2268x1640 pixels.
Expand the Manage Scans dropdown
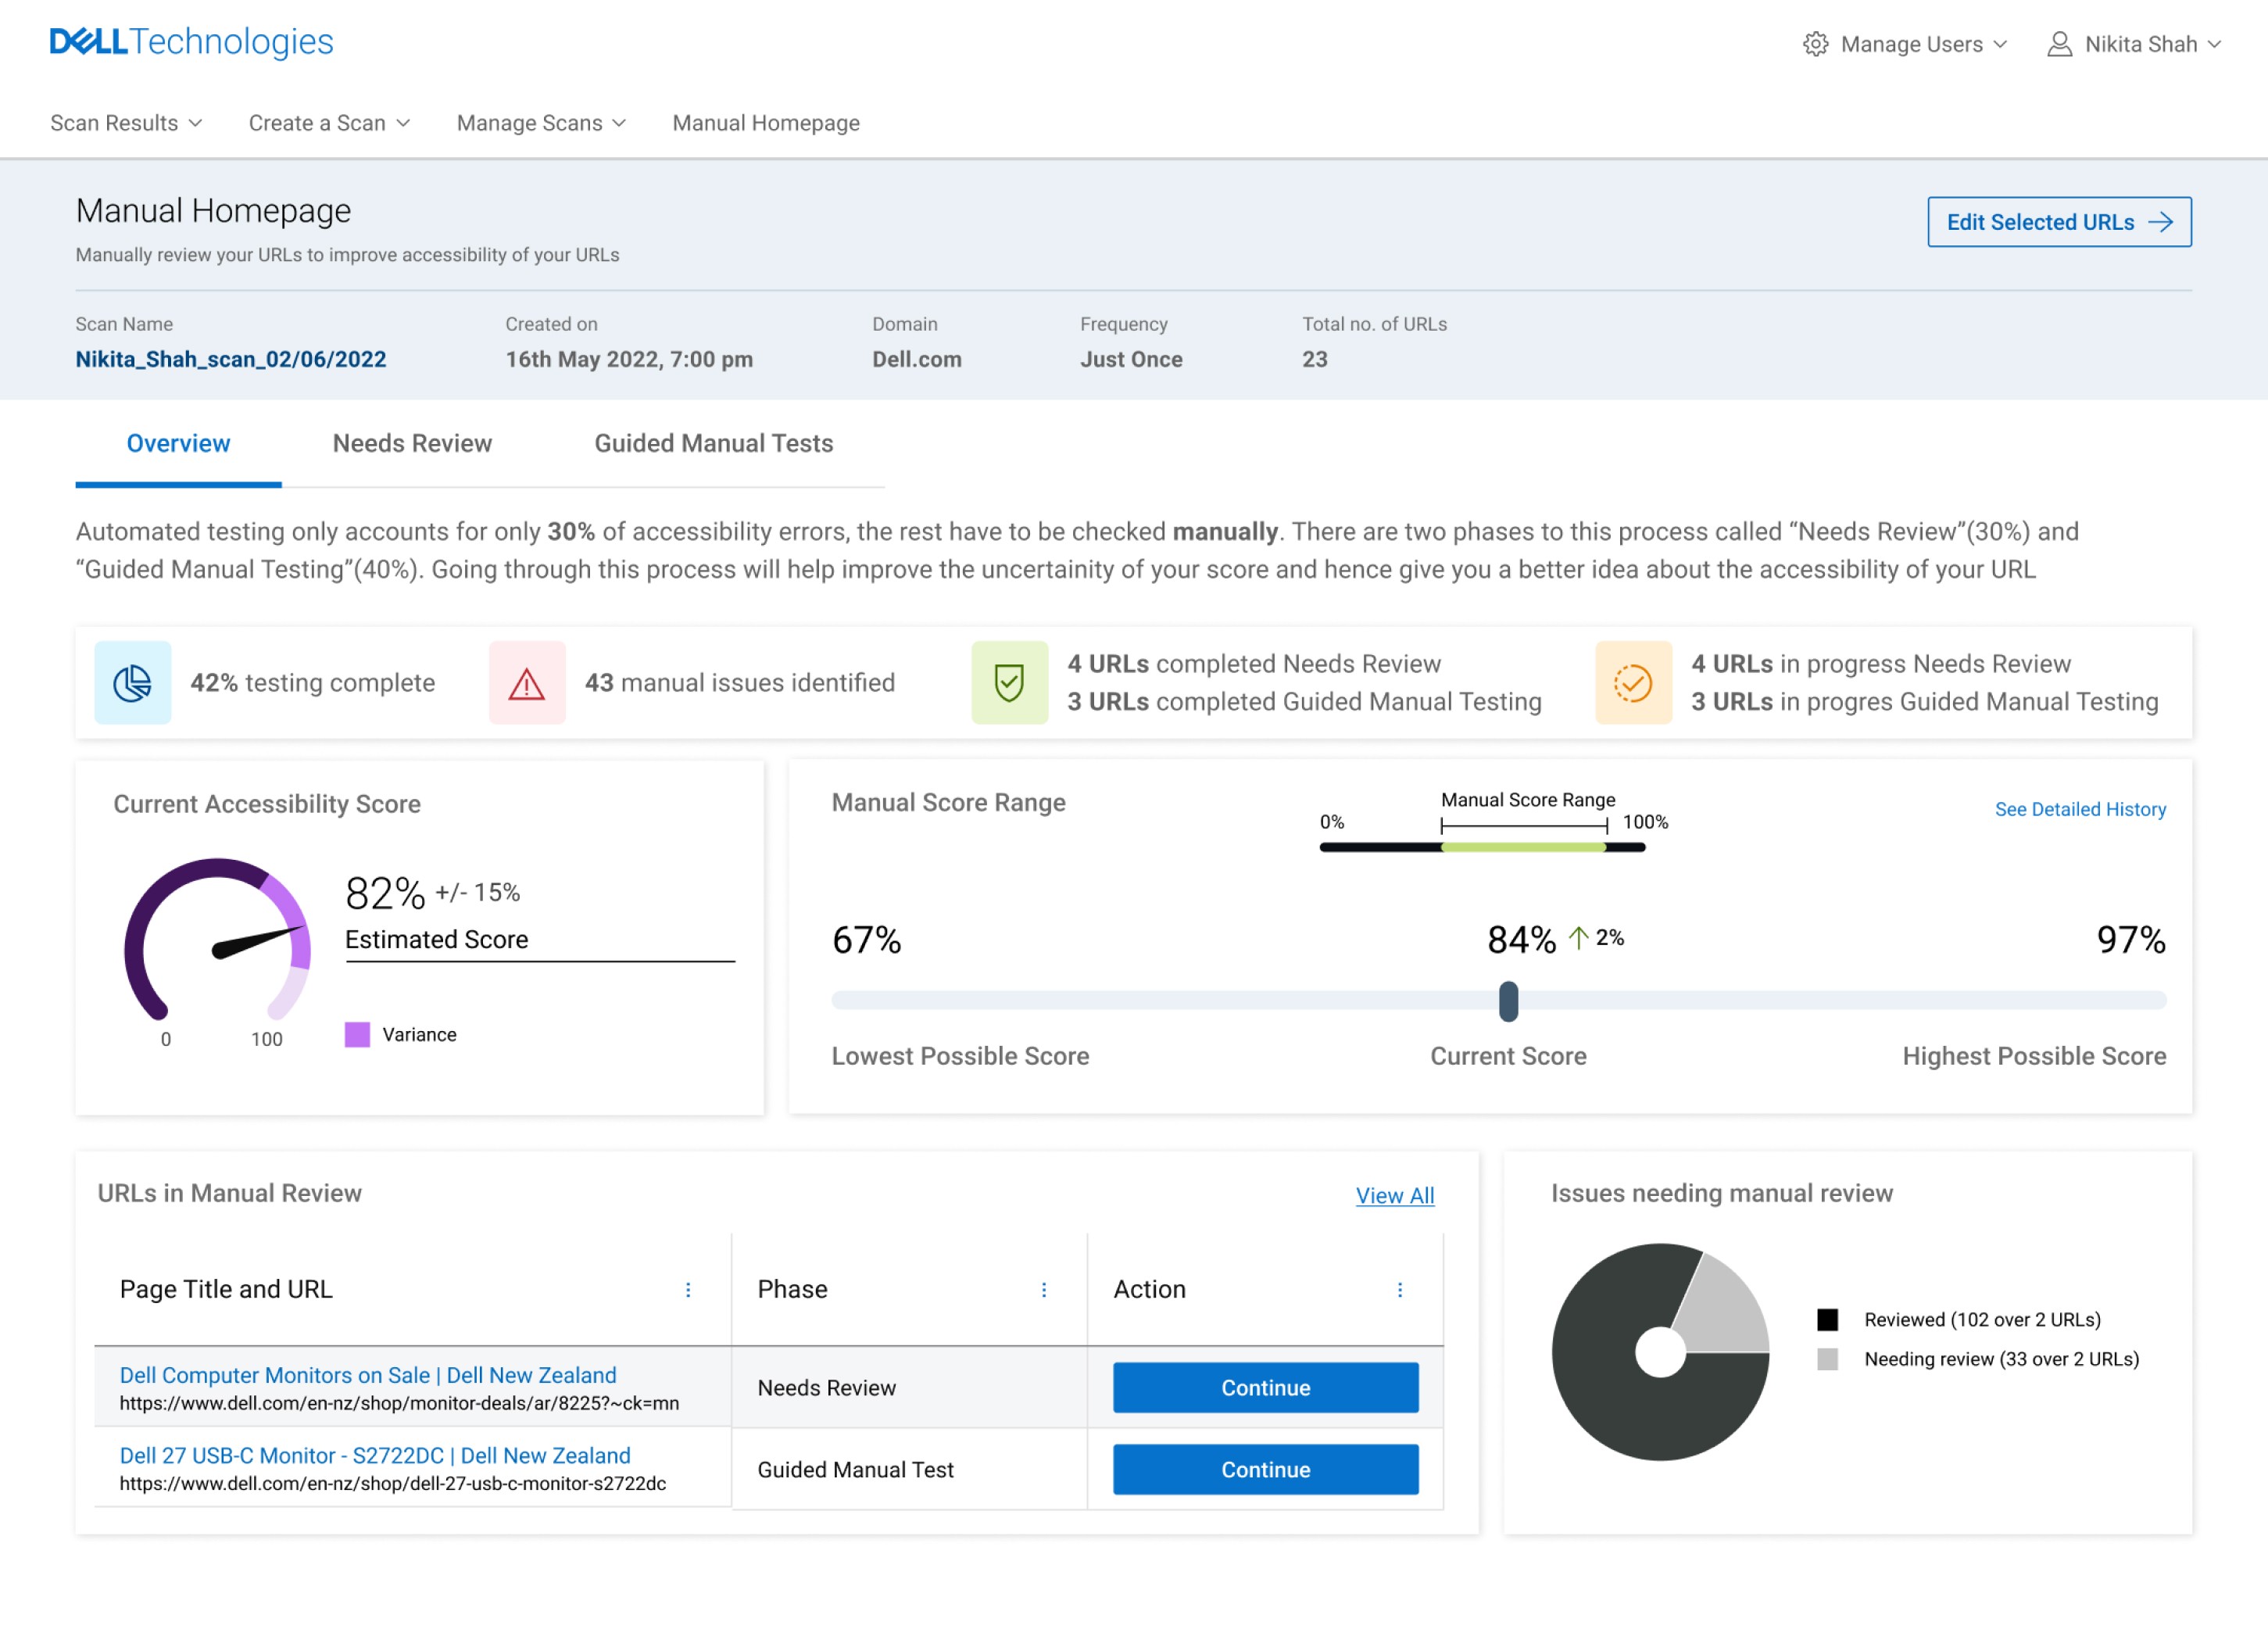tap(541, 123)
